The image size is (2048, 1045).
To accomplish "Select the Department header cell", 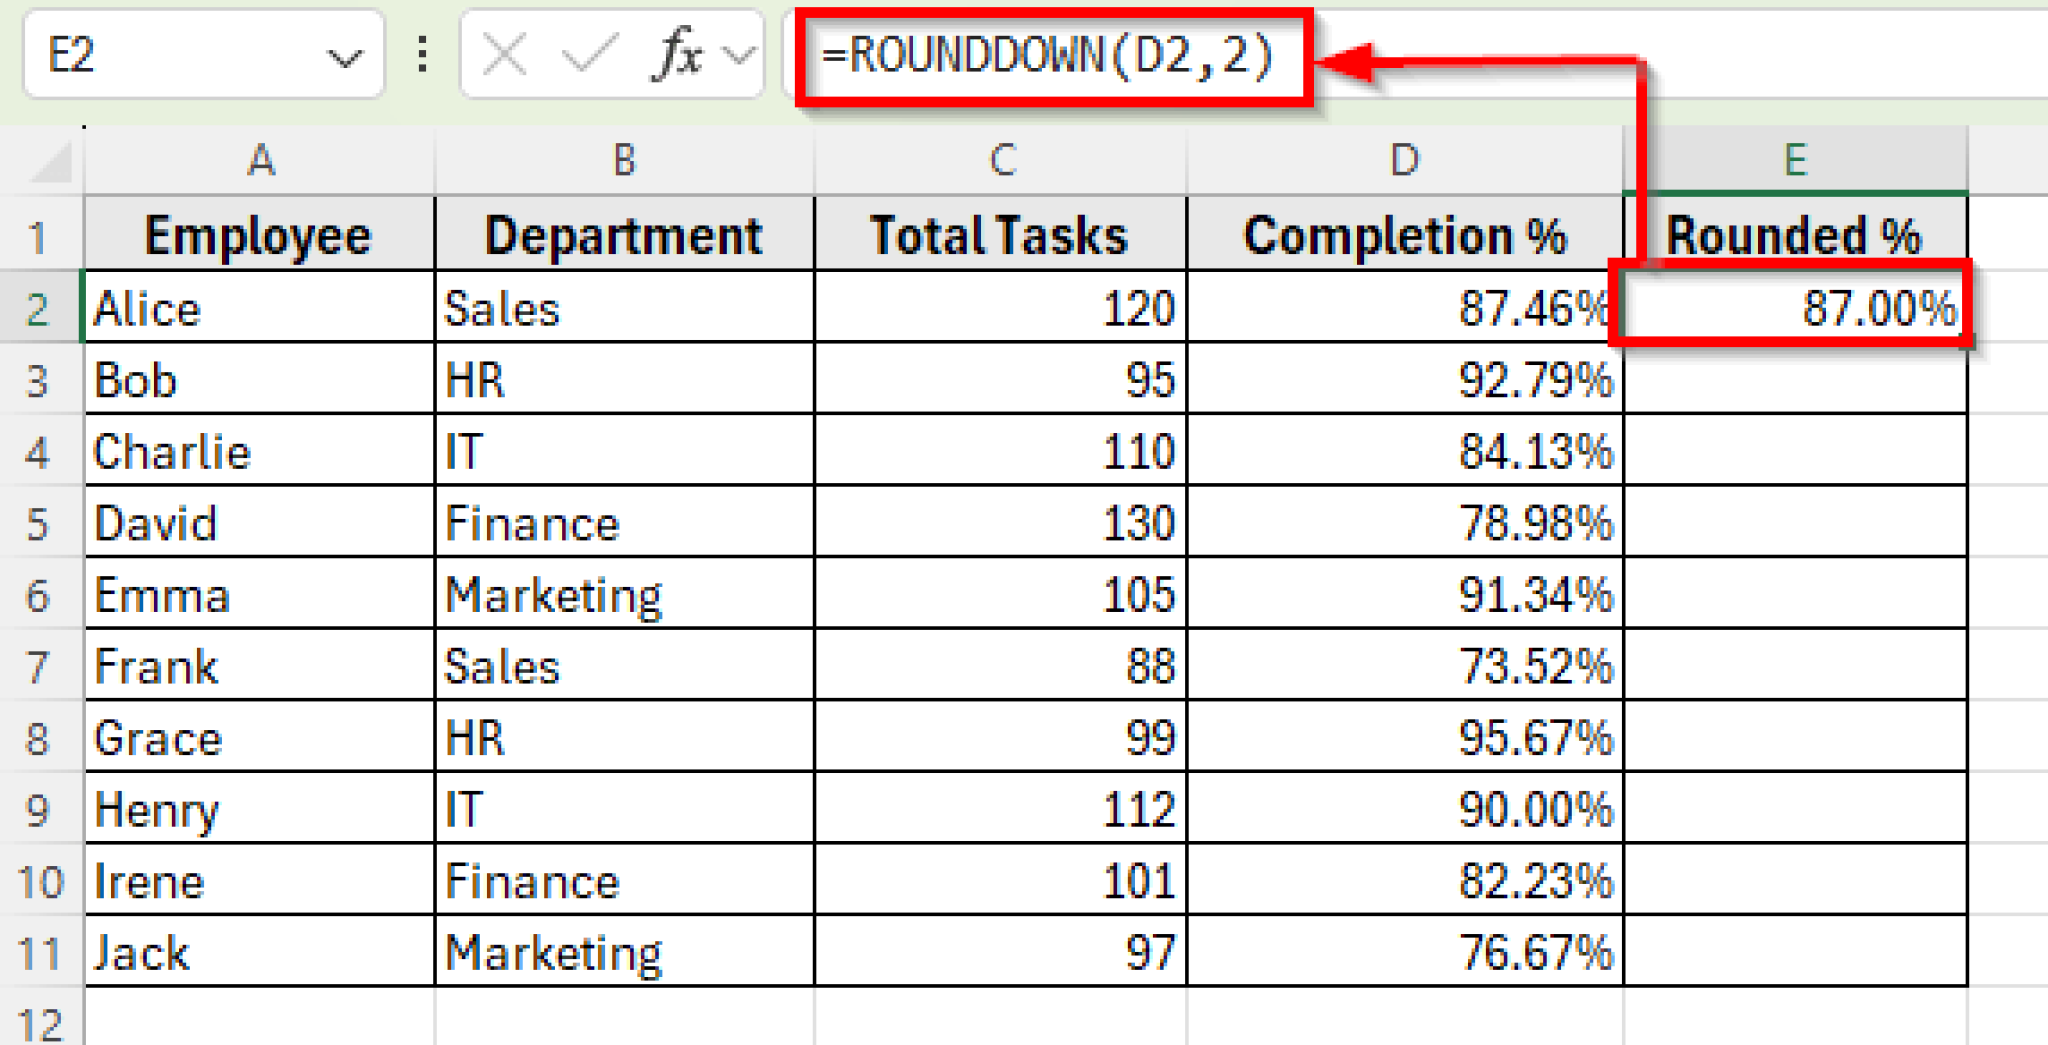I will [624, 236].
